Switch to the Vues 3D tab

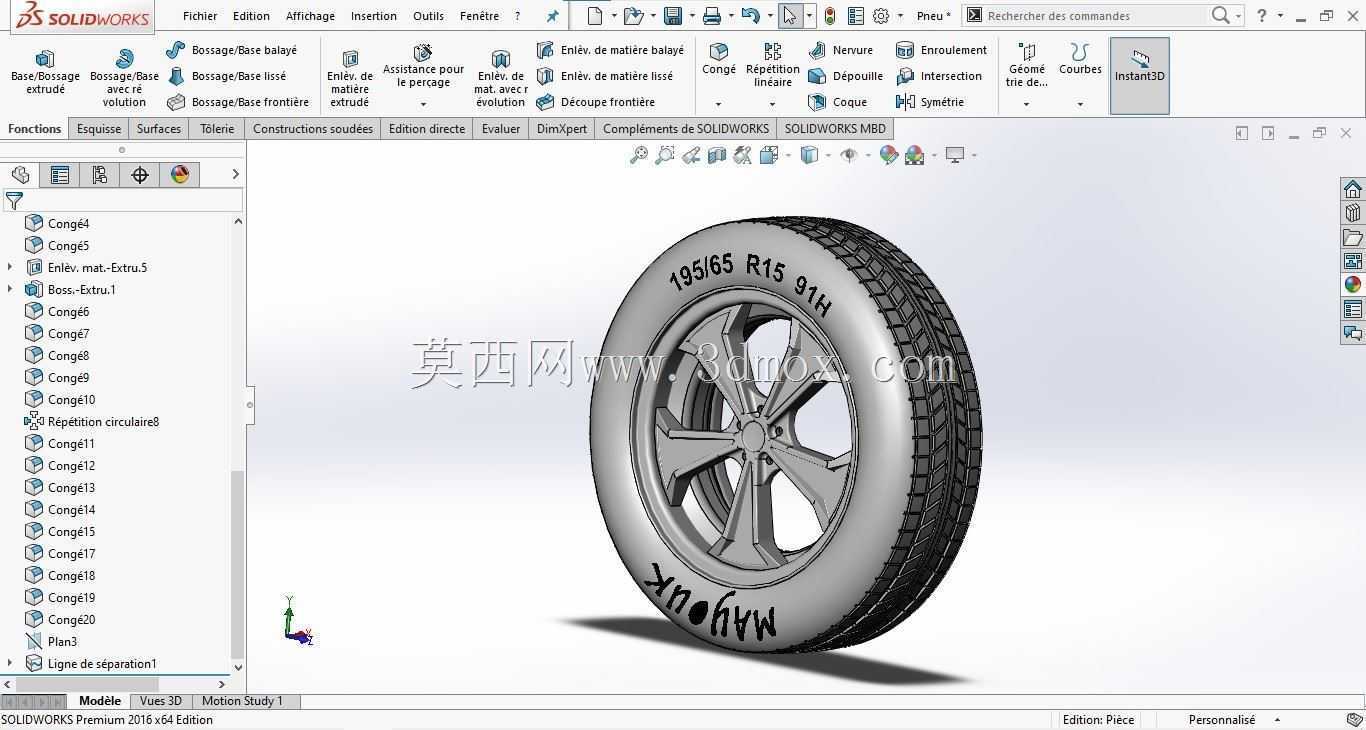coord(161,701)
